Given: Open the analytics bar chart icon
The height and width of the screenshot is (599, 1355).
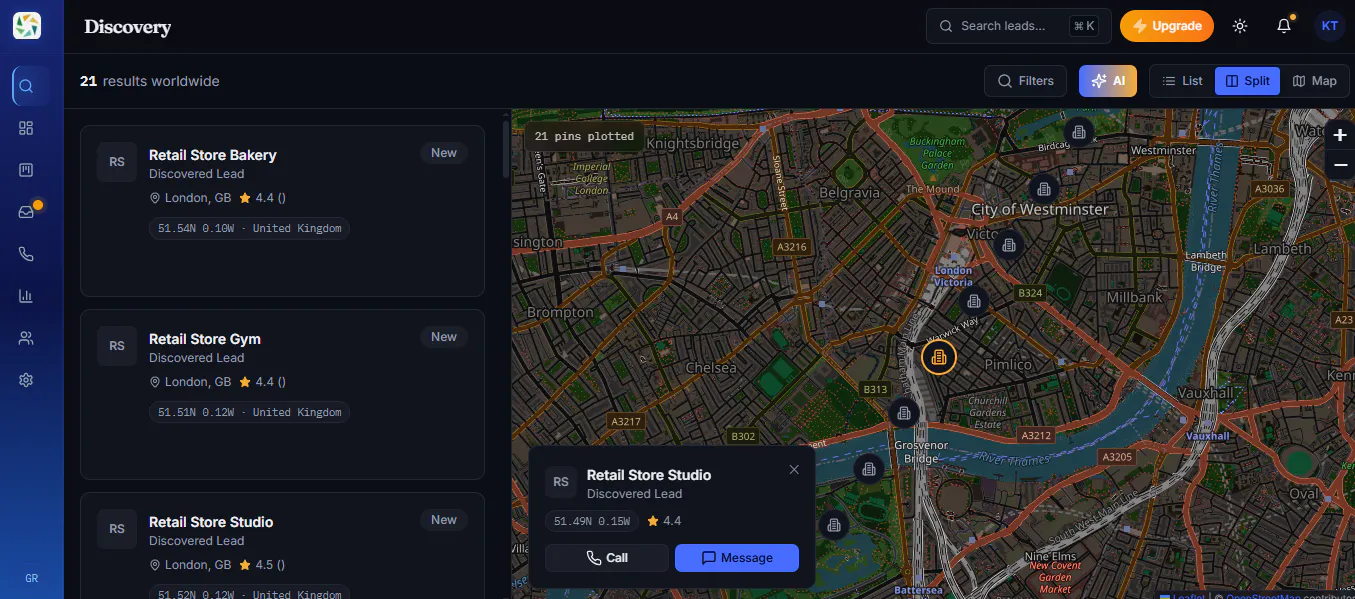Looking at the screenshot, I should click(x=27, y=296).
